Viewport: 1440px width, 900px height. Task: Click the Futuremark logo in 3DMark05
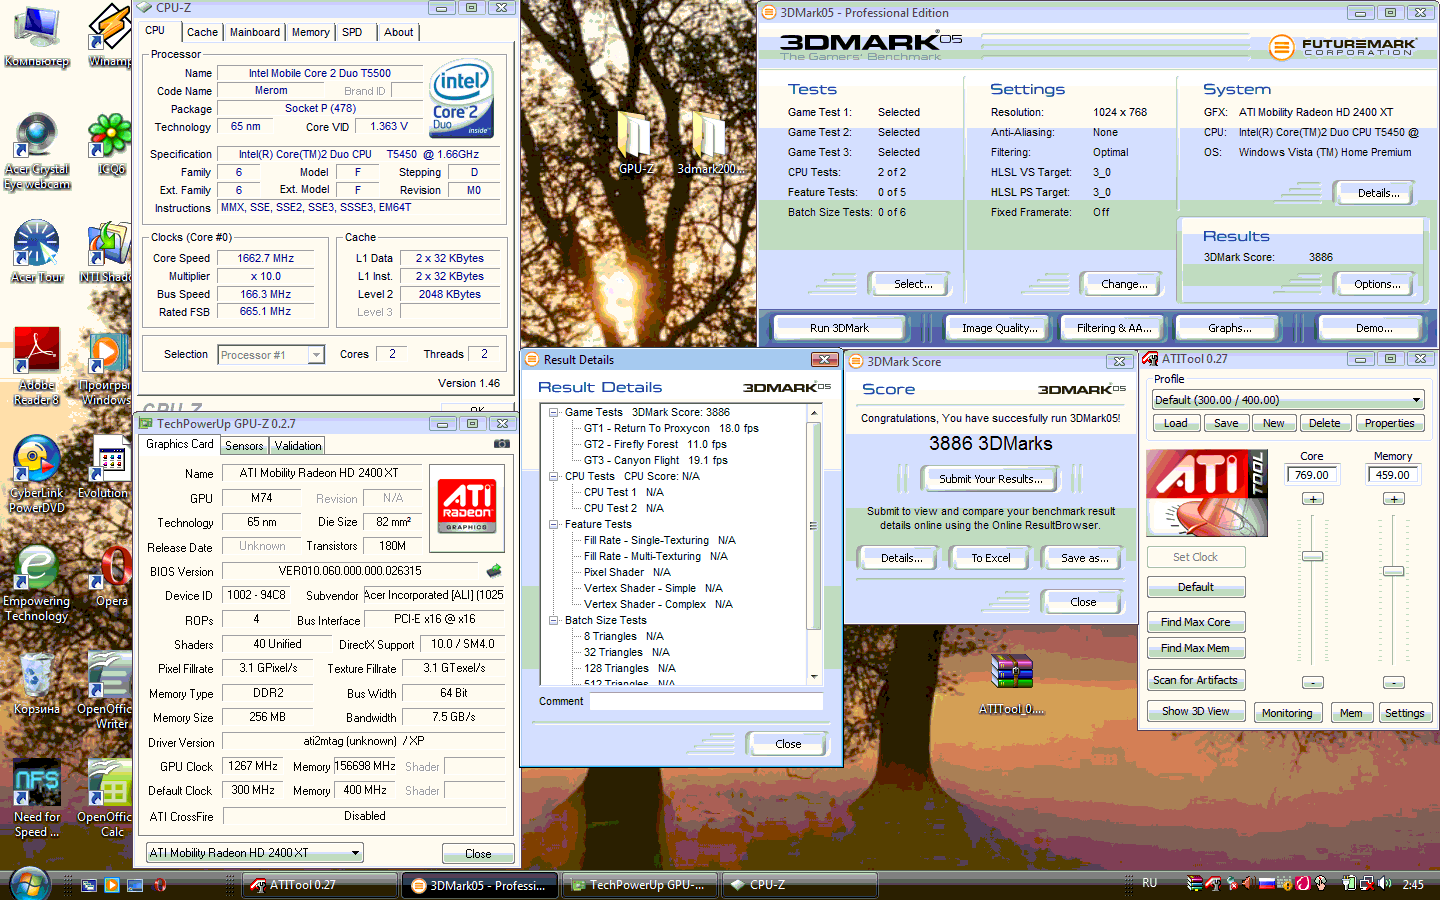[x=1342, y=46]
